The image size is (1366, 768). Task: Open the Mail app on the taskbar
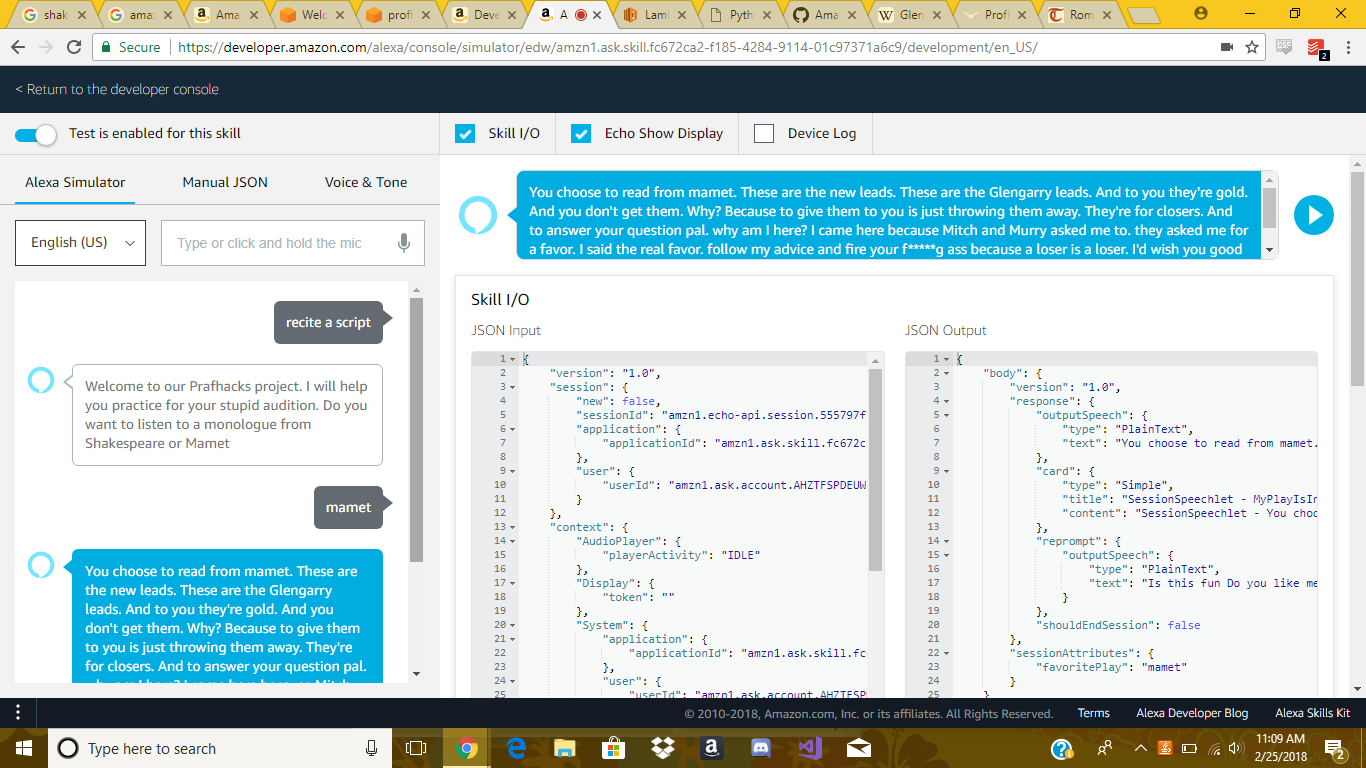858,748
